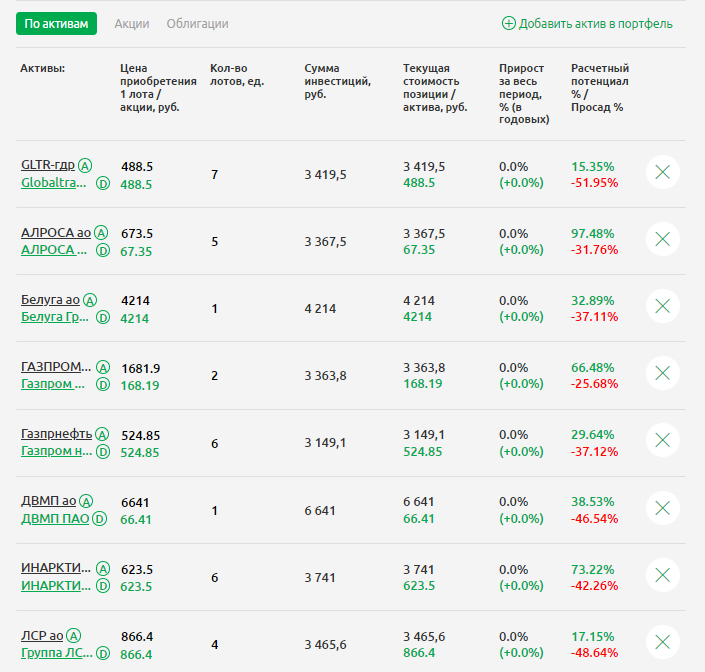Delete the Газпрнефть row
This screenshot has width=705, height=672.
(x=662, y=440)
